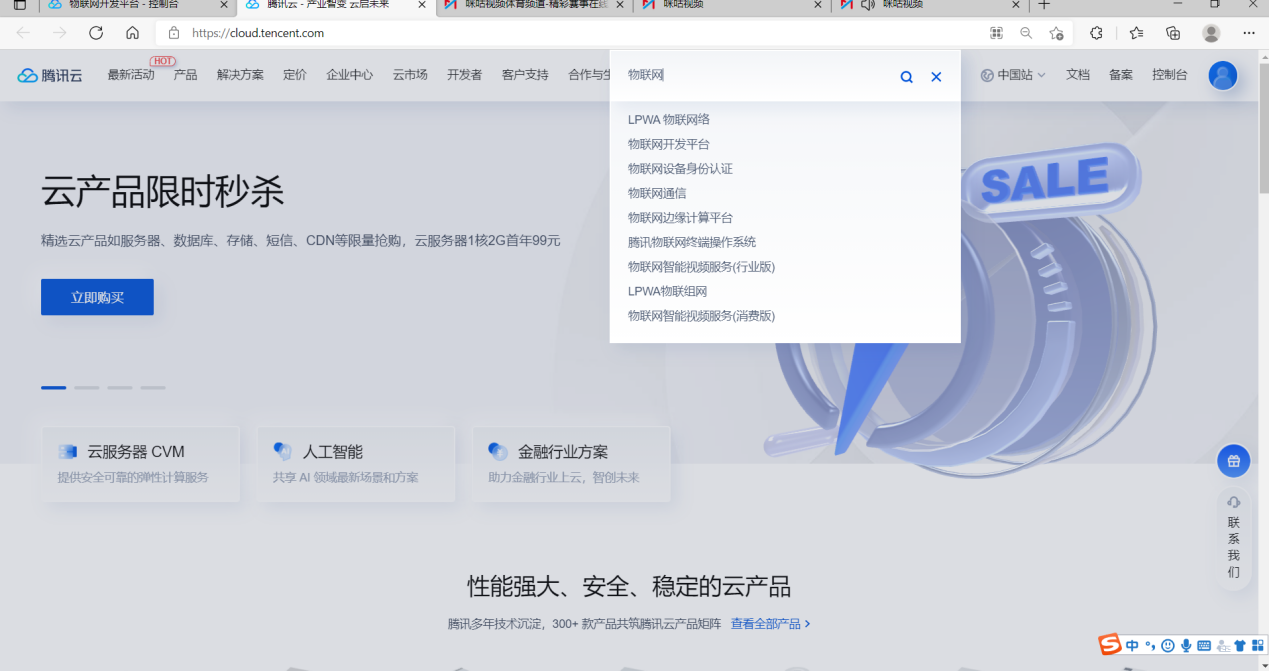Click 最新活动 in navigation
The image size is (1269, 671).
tap(131, 75)
